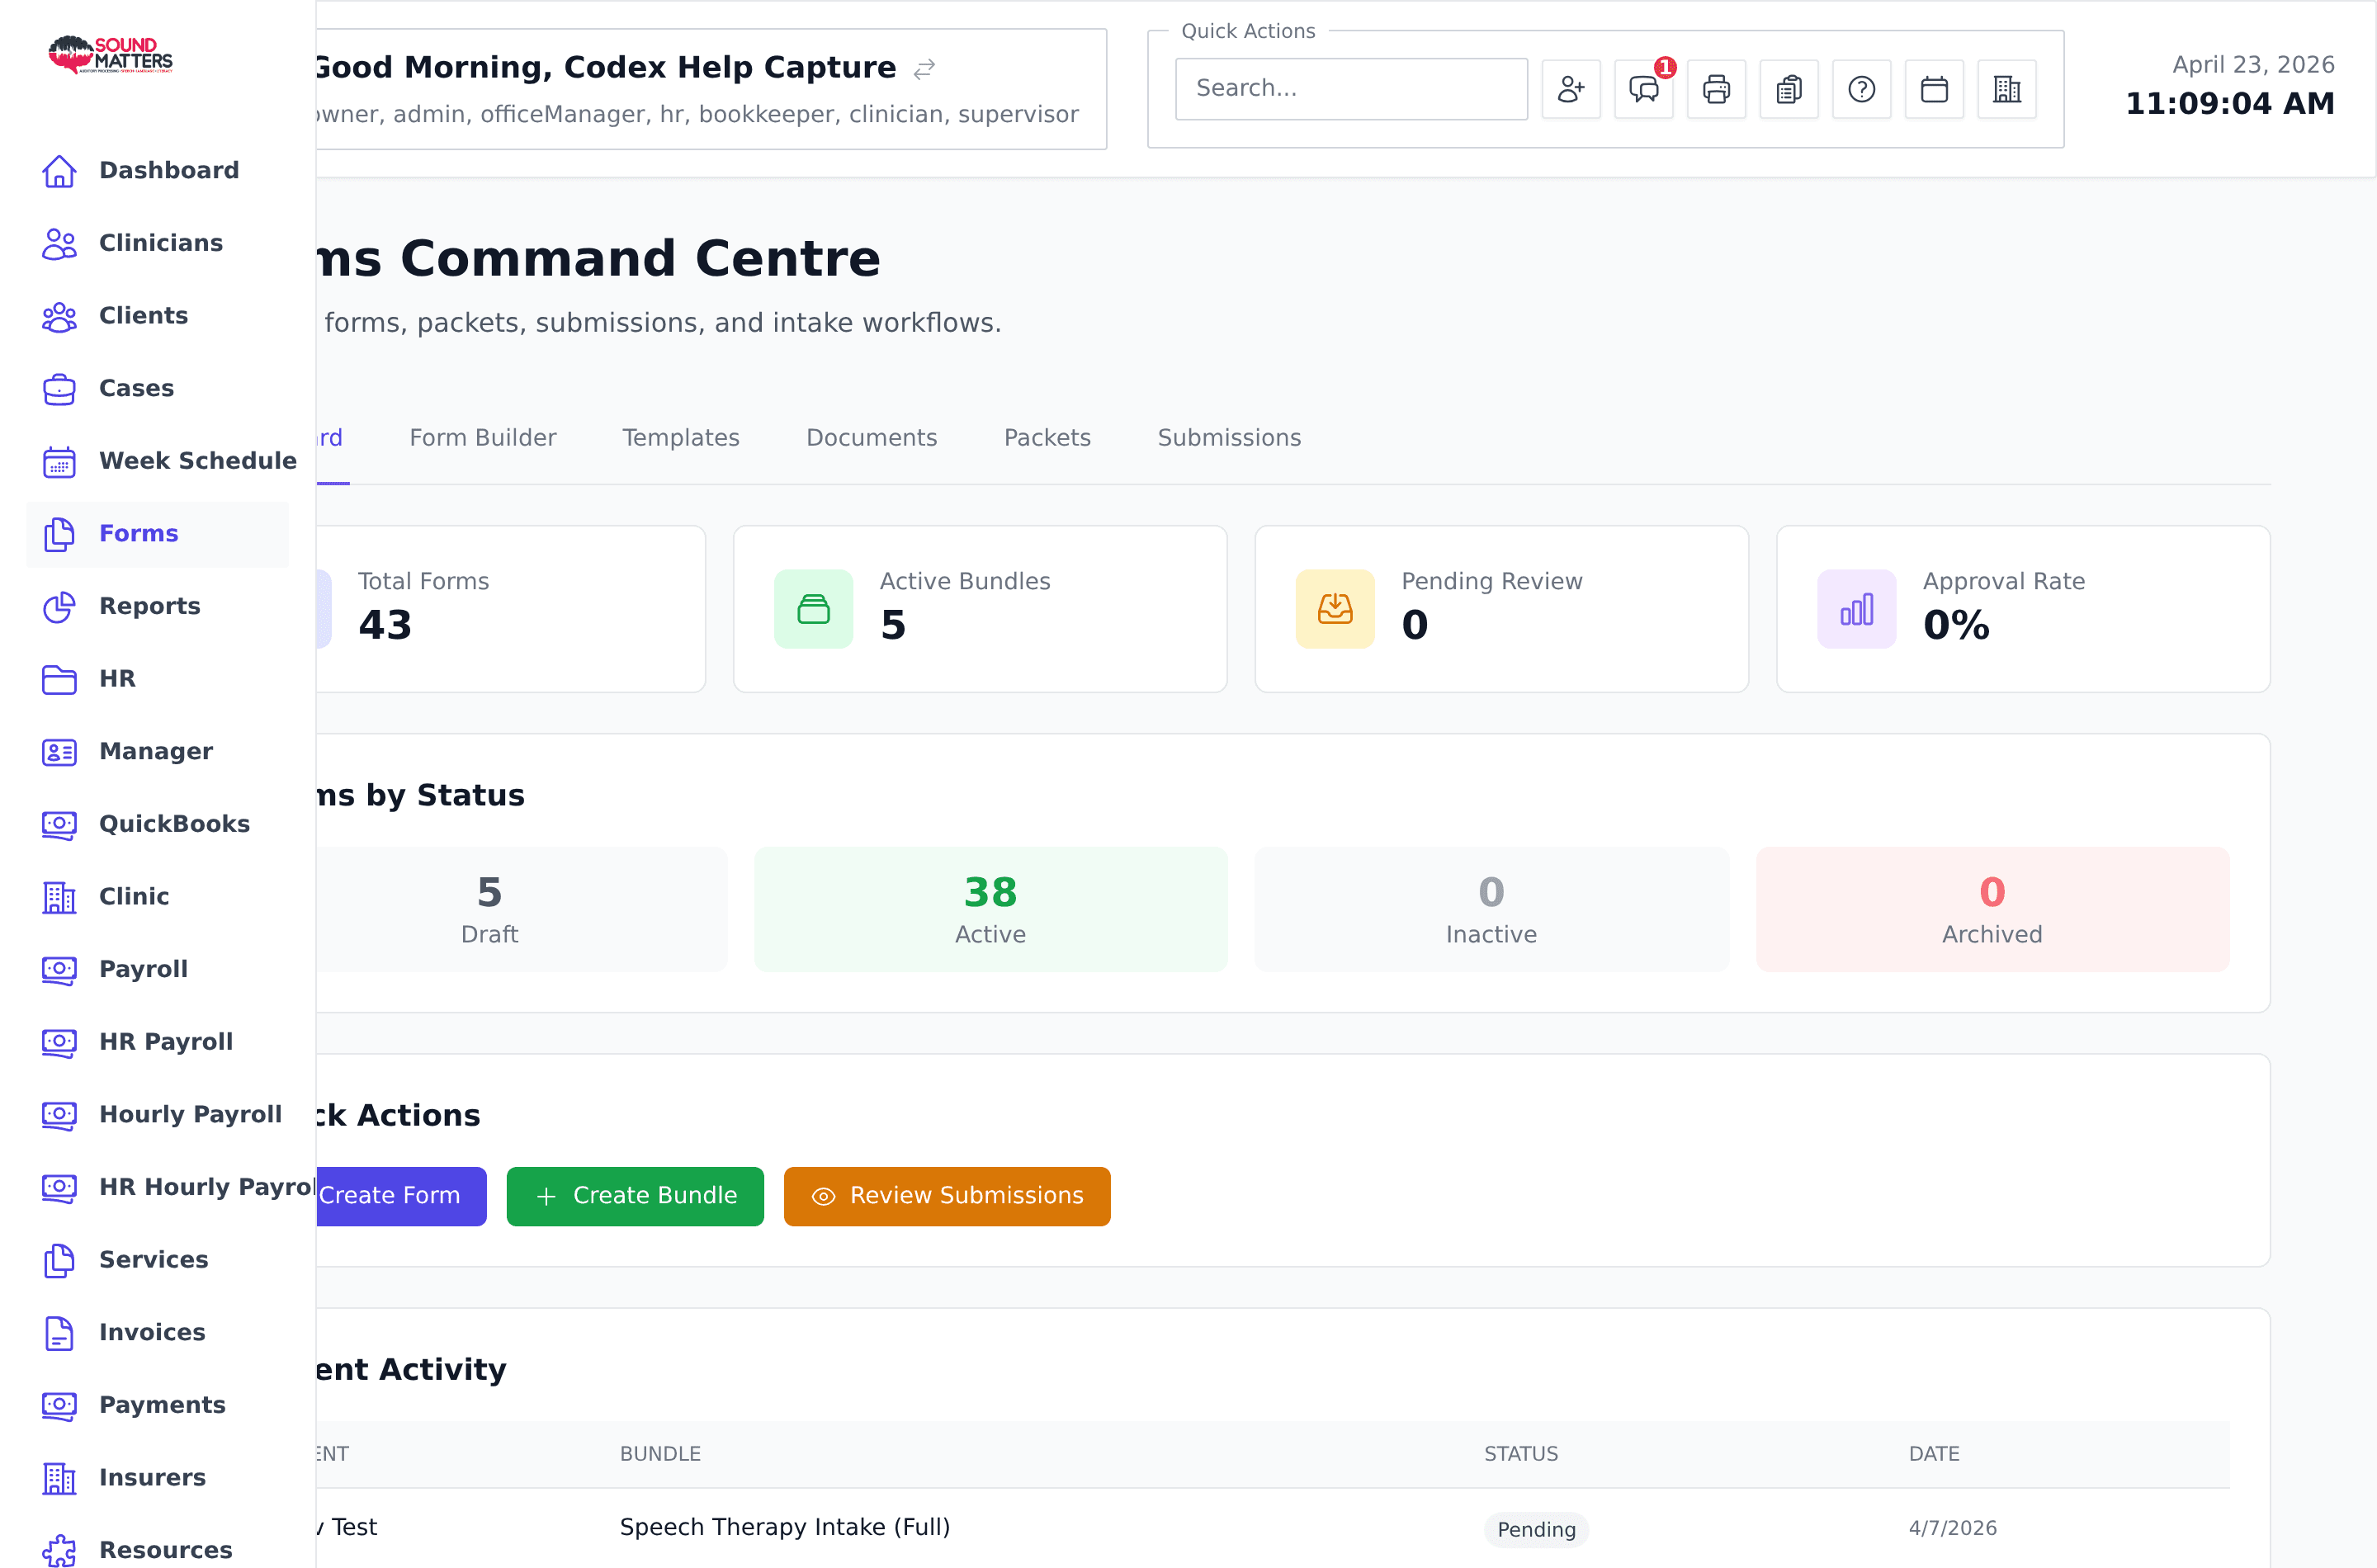Open Clinic building icon in sidebar
Viewport: 2377px width, 1568px height.
(59, 897)
